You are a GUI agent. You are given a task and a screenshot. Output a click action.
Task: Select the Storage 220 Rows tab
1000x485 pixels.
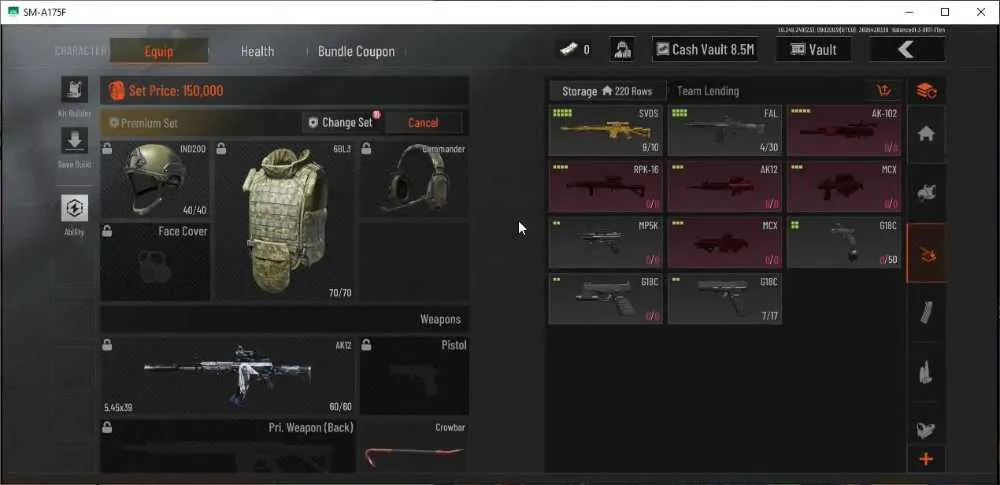coord(607,91)
